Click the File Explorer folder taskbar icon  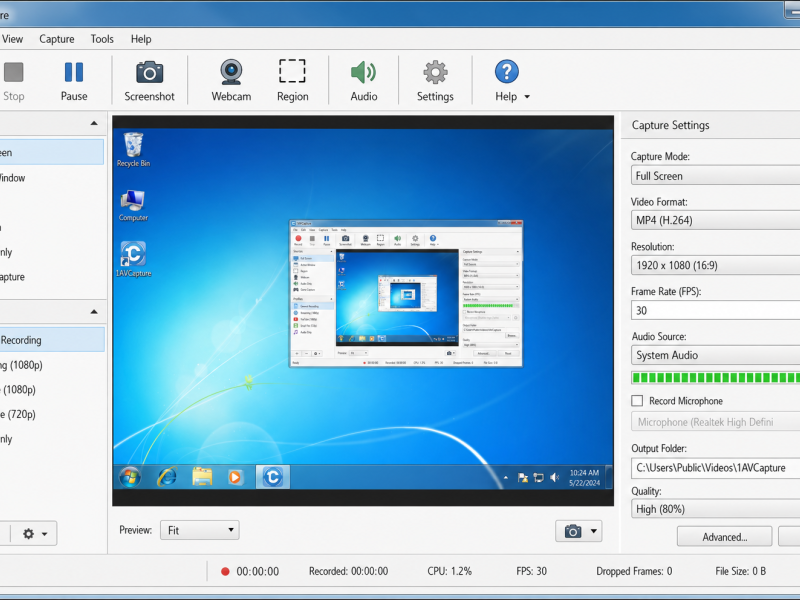point(202,477)
